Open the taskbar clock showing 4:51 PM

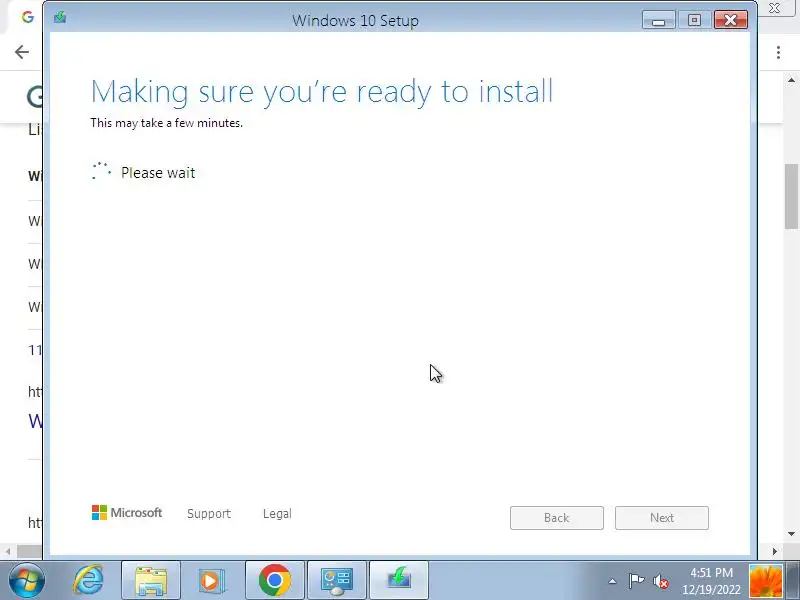711,581
